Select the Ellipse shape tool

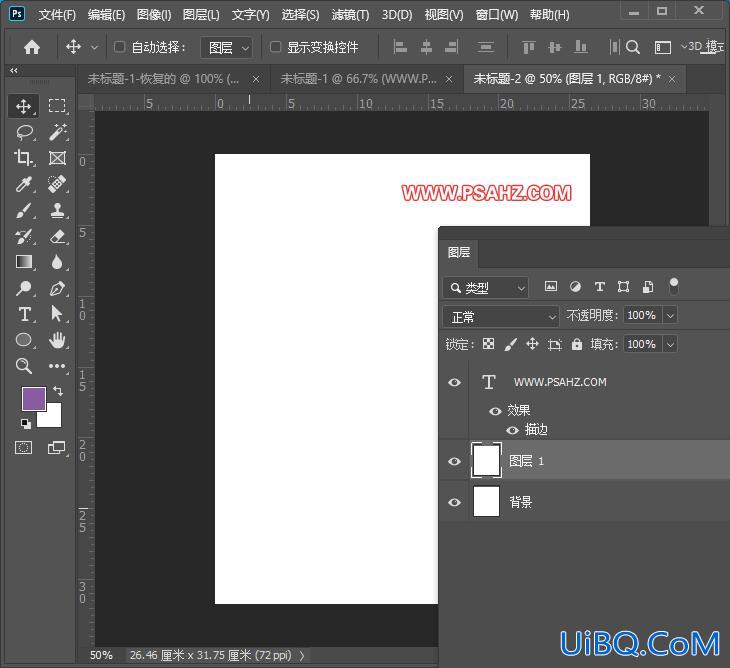(23, 340)
